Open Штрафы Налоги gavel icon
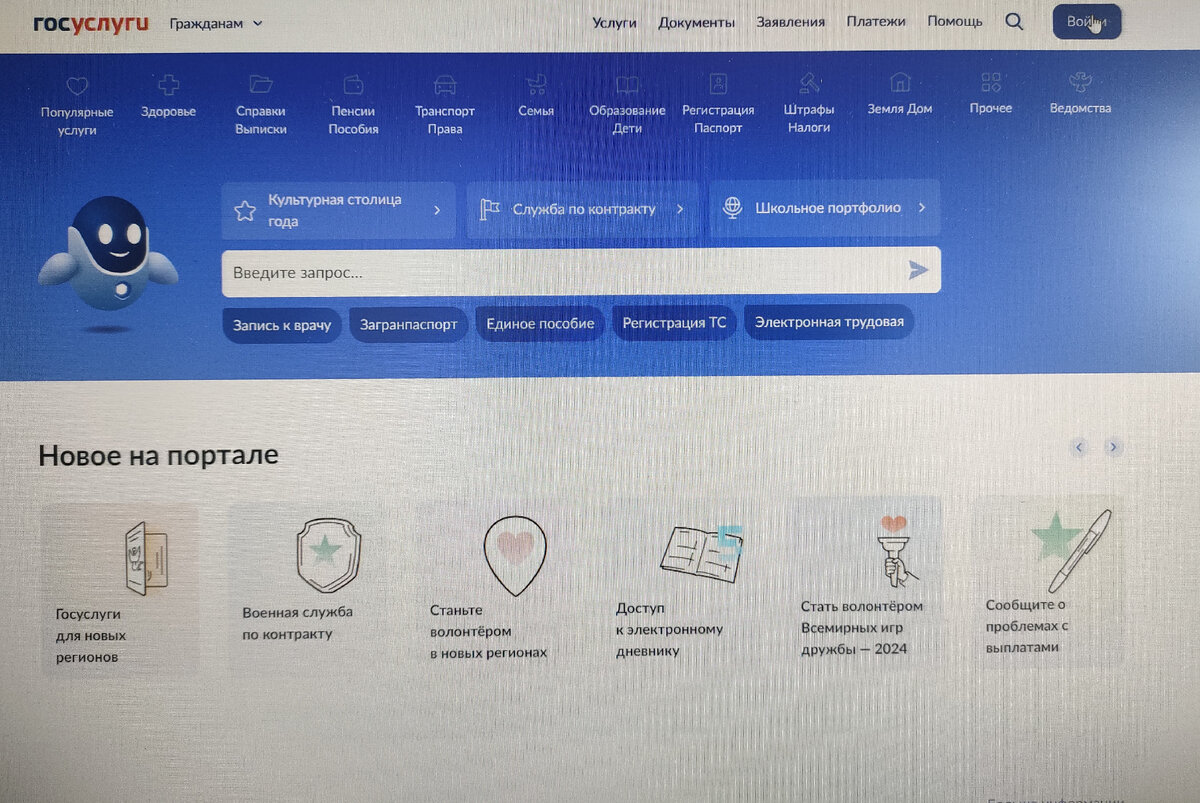The image size is (1200, 803). pyautogui.click(x=809, y=83)
